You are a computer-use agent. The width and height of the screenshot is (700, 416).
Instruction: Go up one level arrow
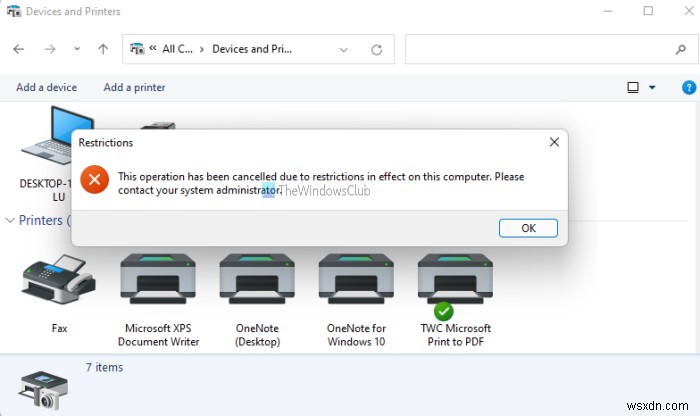[x=103, y=49]
